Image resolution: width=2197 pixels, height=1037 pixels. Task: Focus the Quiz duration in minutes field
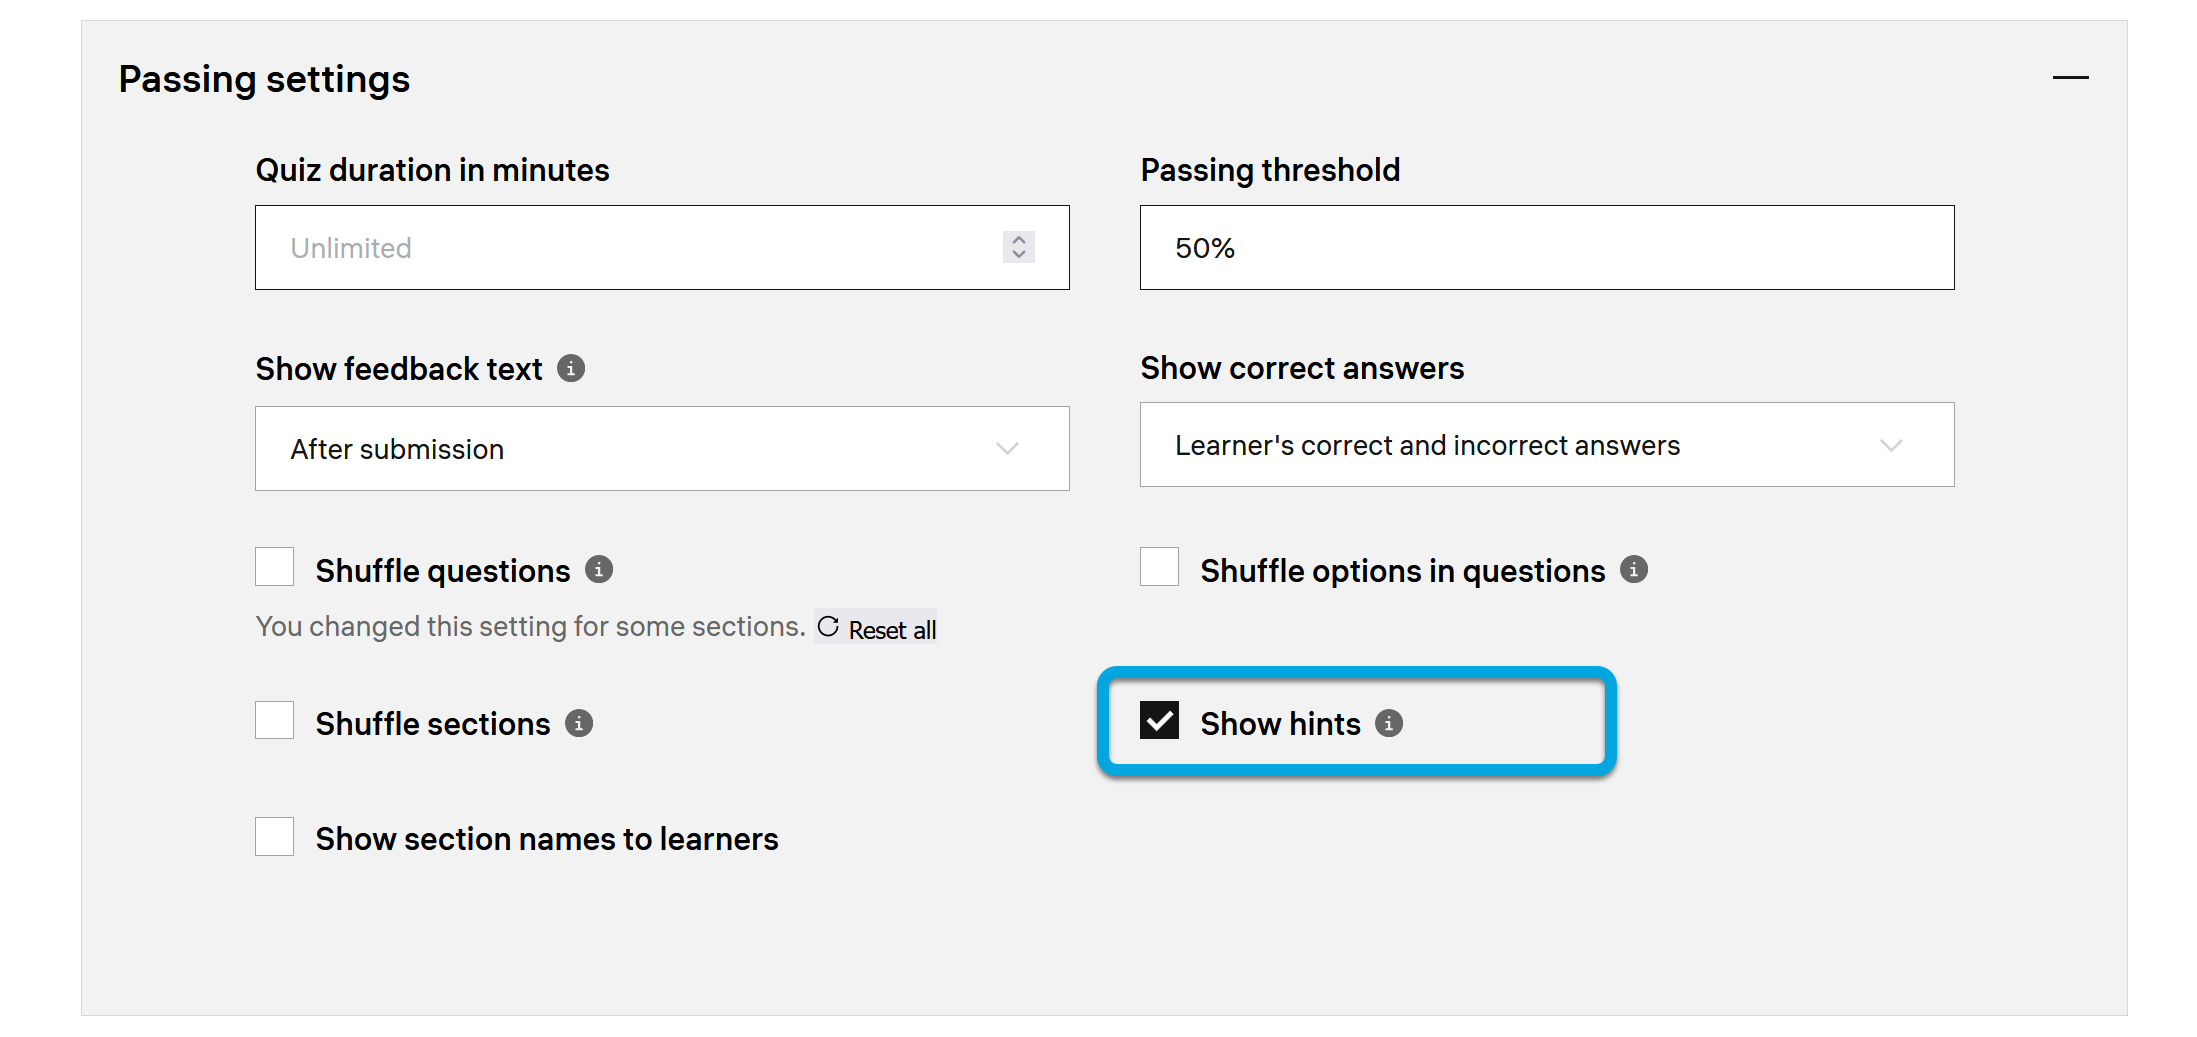[630, 248]
